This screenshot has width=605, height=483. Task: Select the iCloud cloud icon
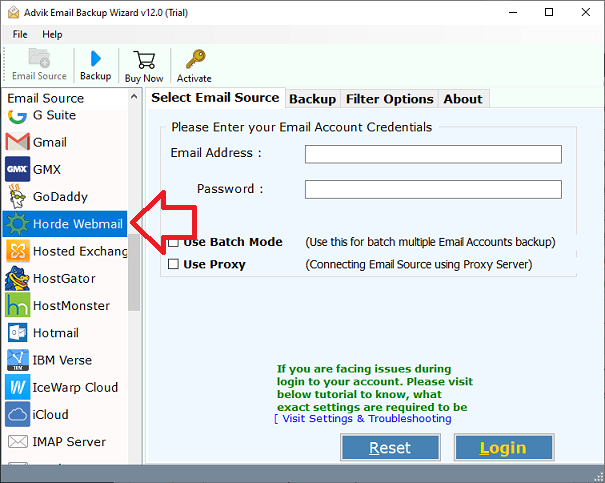(x=17, y=414)
